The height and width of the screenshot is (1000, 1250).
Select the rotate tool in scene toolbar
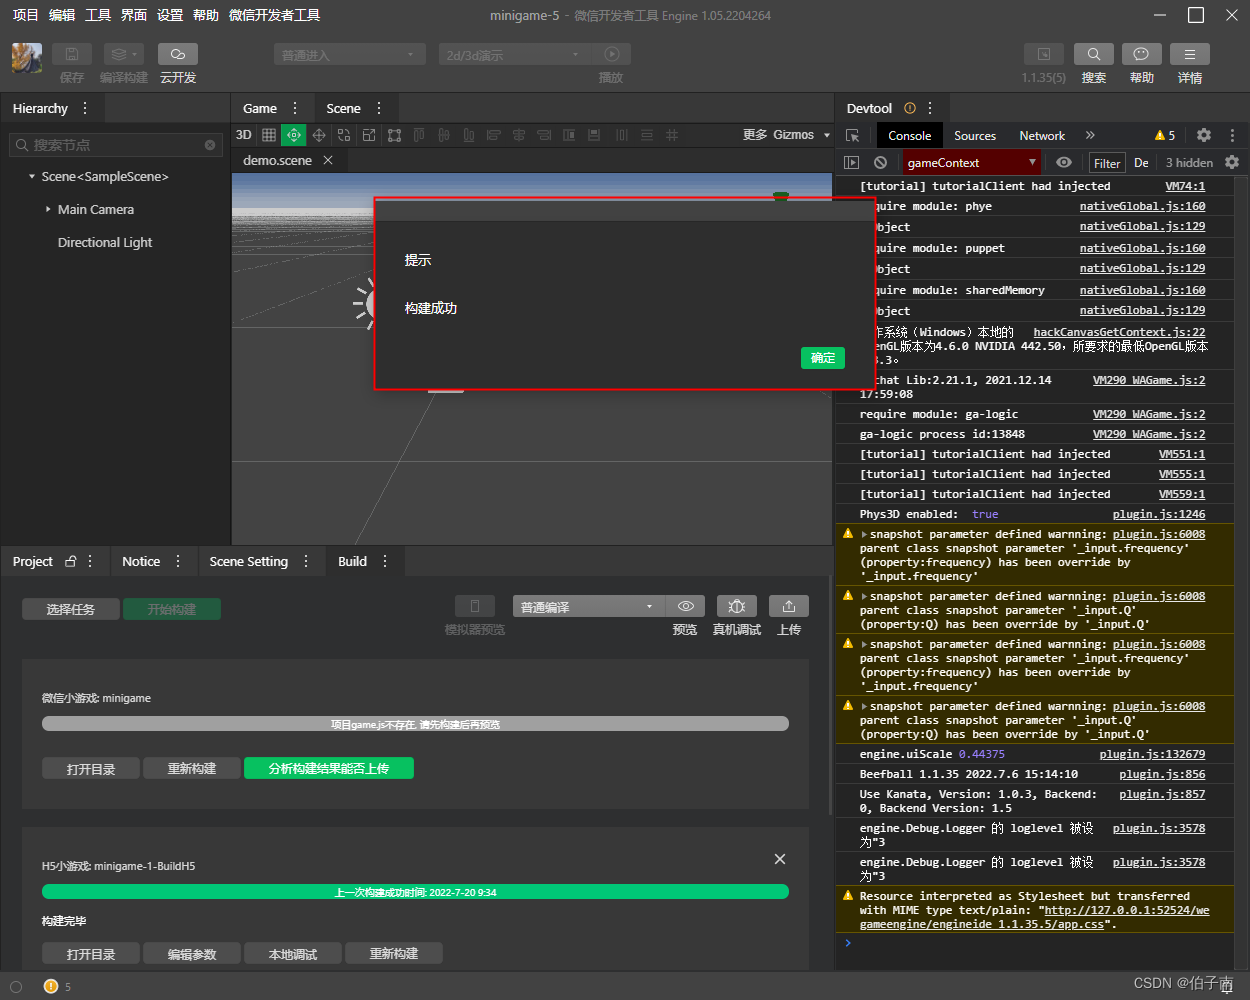coord(344,135)
